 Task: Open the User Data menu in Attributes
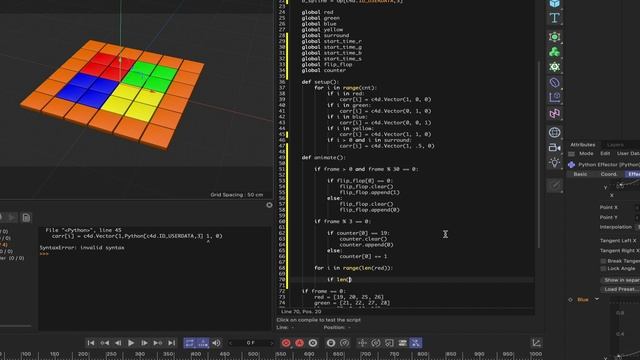(628, 153)
